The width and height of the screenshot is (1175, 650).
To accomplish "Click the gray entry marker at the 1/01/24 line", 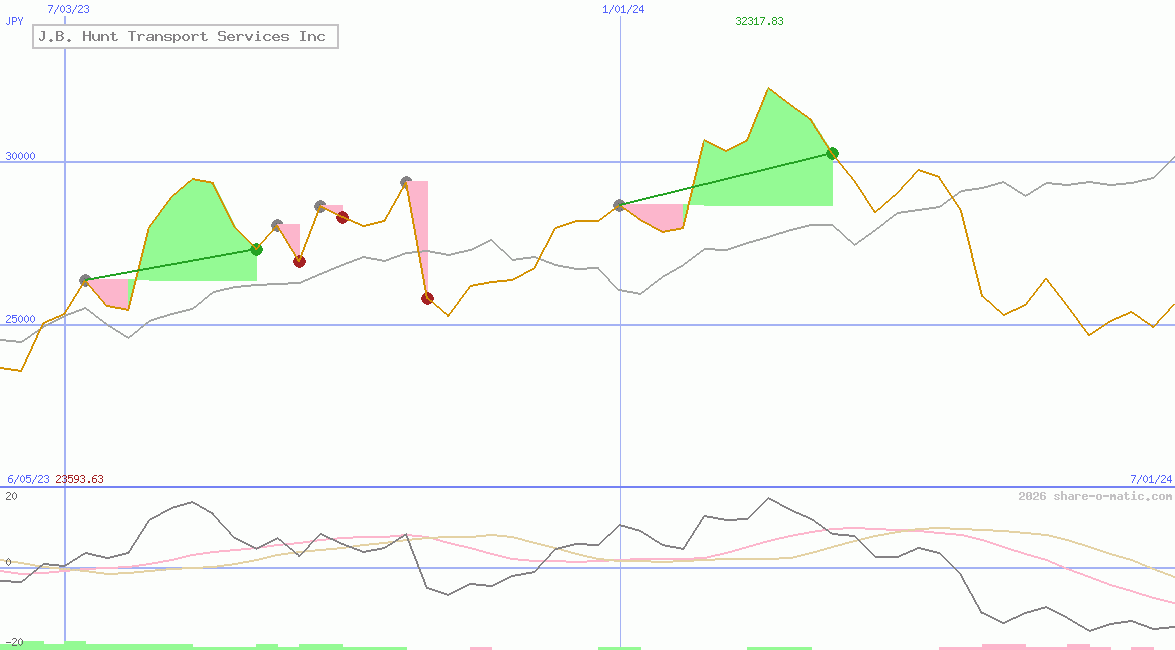I will 620,205.
